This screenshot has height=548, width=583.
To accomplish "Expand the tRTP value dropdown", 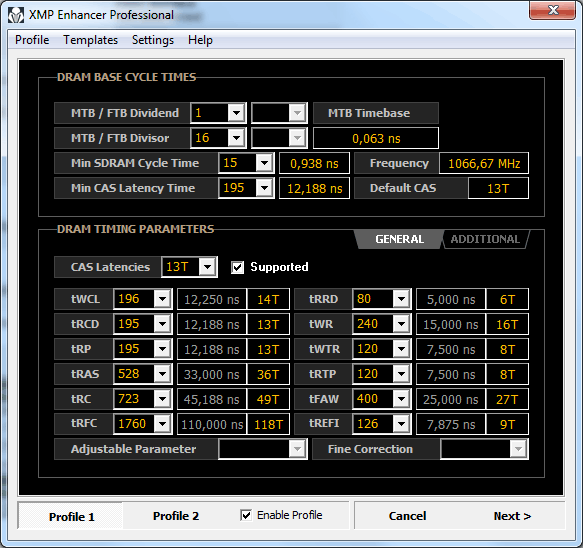I will (x=401, y=374).
